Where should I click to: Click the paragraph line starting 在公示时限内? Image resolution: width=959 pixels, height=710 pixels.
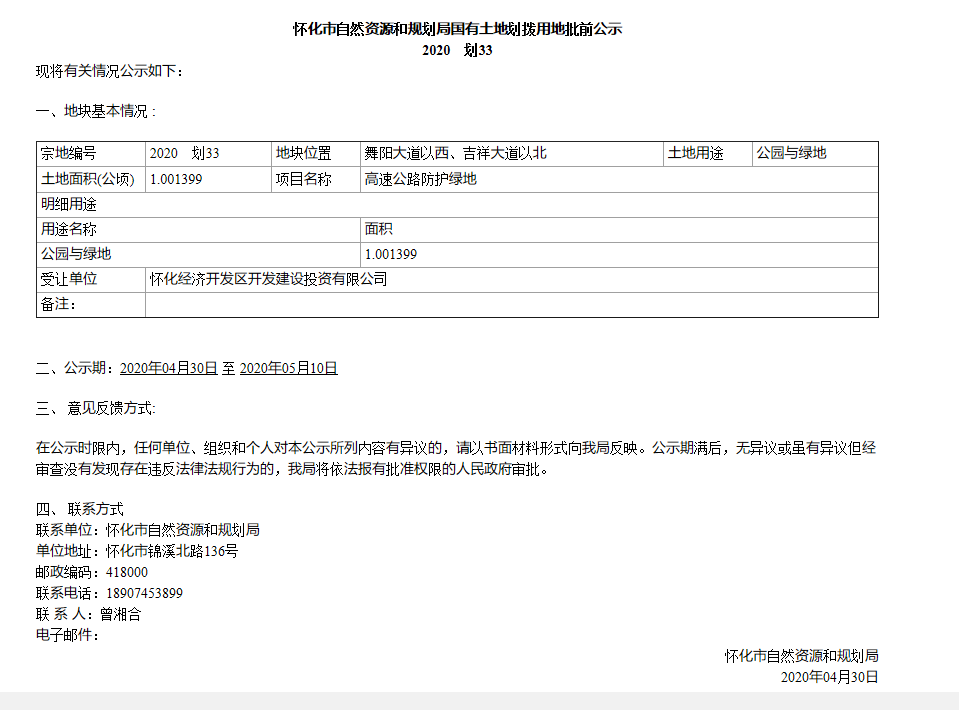point(456,448)
